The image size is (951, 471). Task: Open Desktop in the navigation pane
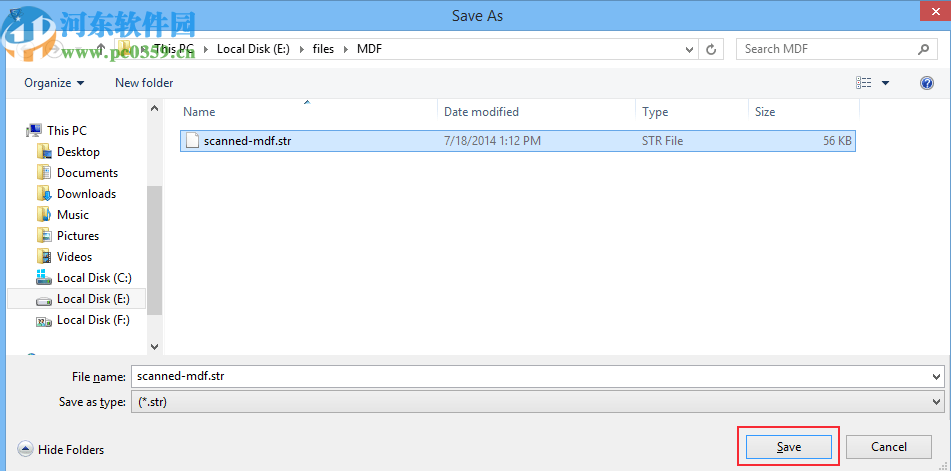(78, 152)
